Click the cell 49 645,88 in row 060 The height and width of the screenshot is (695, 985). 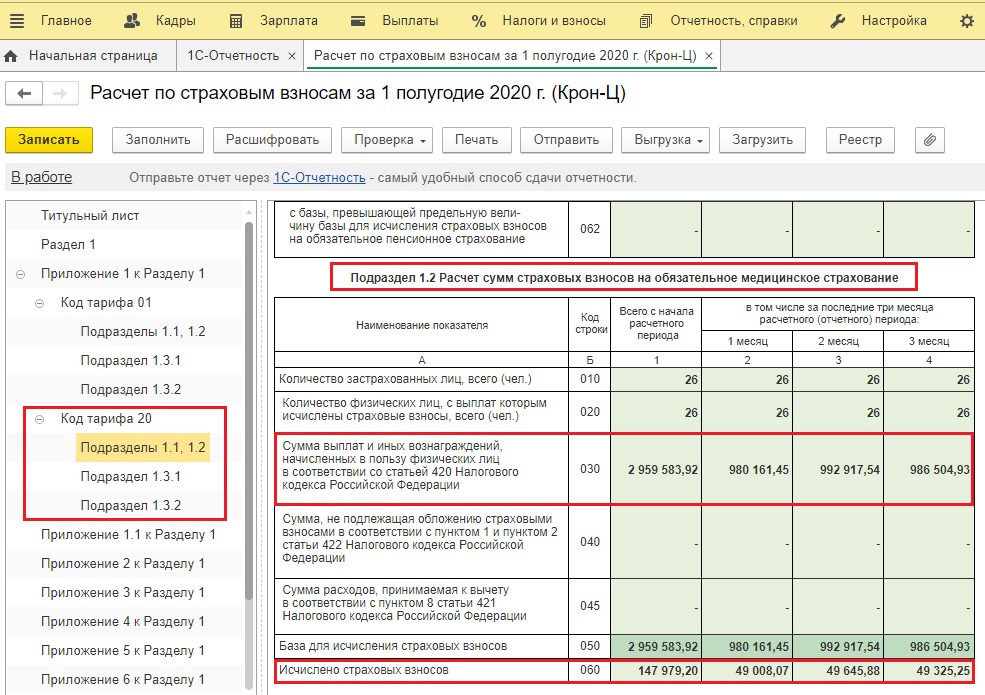tap(838, 670)
